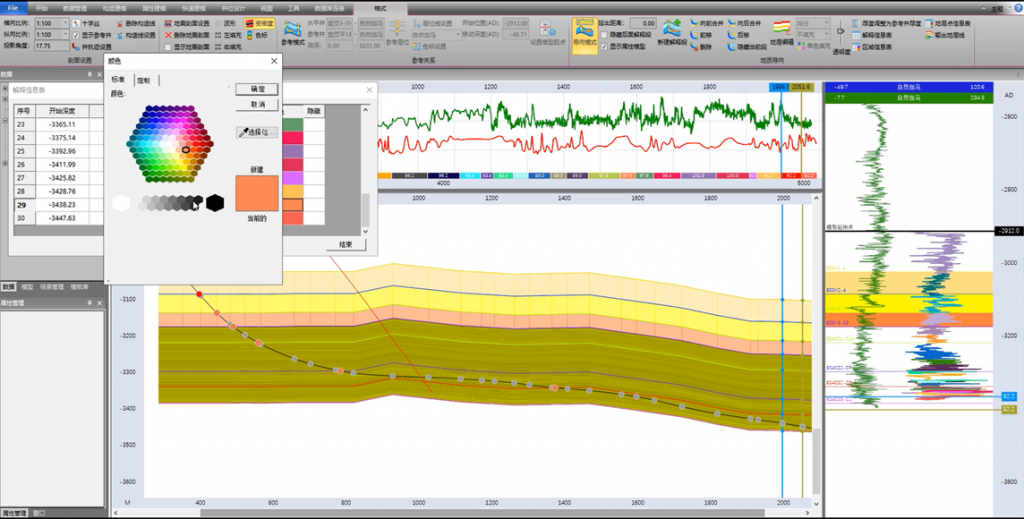Click 隐藏当前段 hide current segment

coord(747,47)
